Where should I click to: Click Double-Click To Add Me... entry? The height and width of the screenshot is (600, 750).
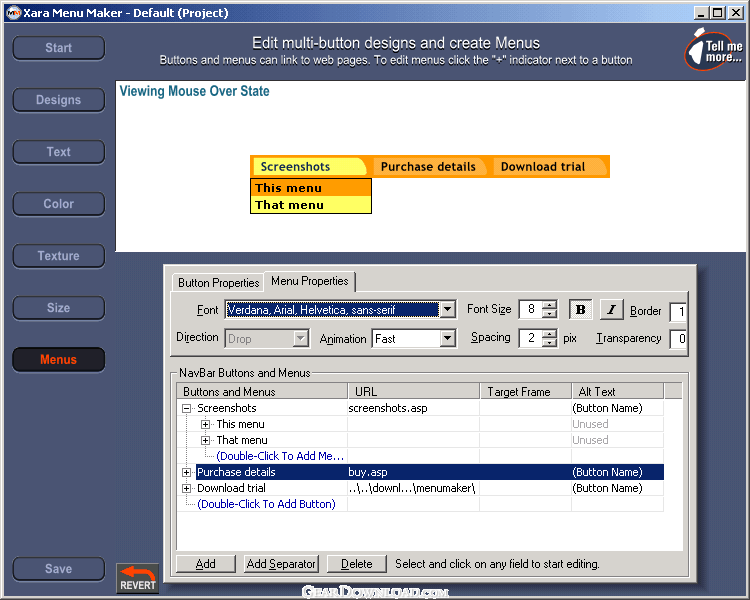280,456
